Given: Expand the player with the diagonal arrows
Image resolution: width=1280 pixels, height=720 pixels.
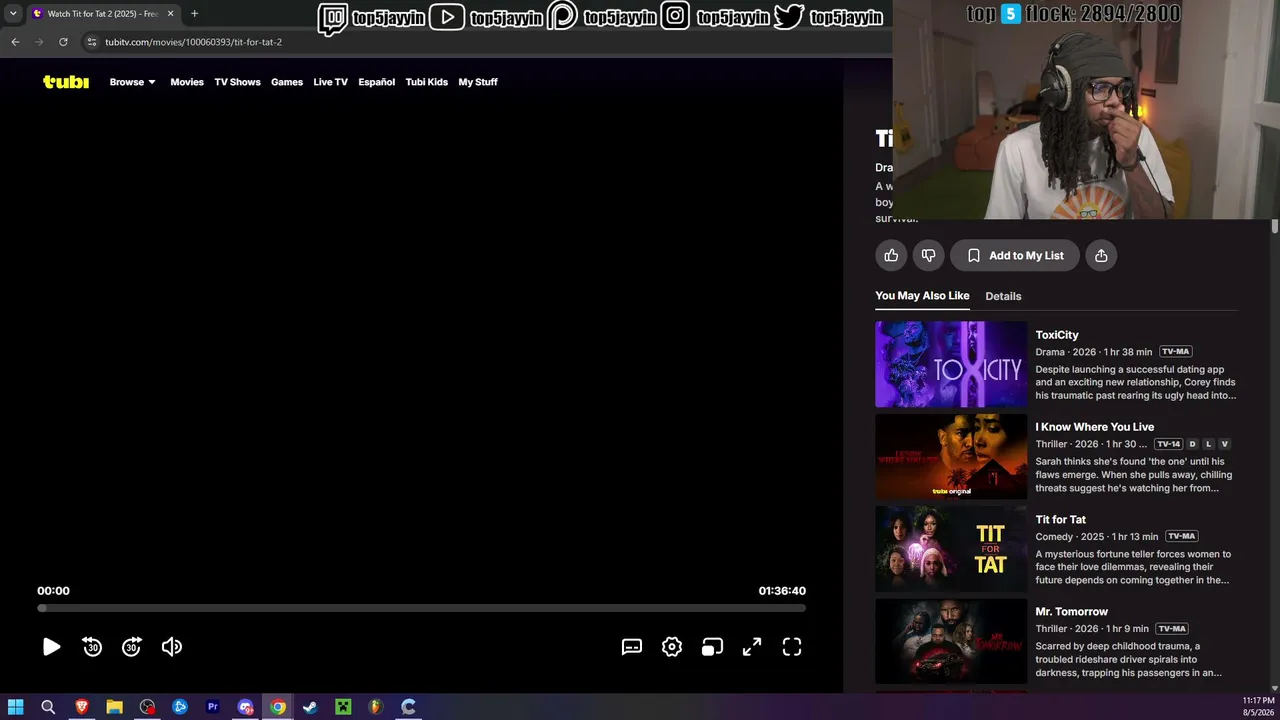Looking at the screenshot, I should (x=752, y=647).
